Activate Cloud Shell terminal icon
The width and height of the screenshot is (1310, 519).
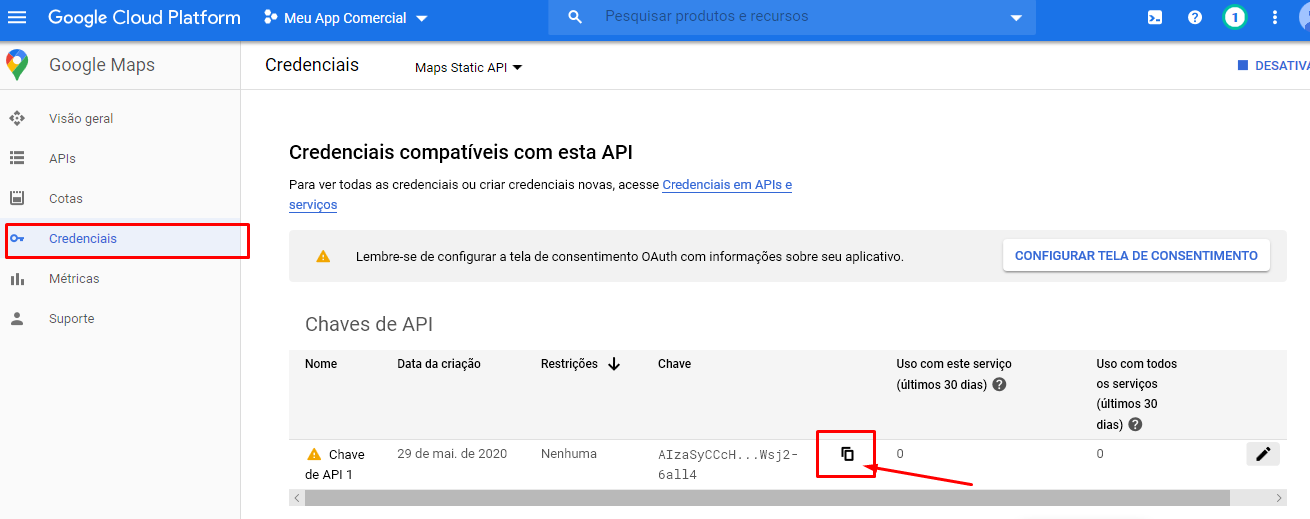click(x=1154, y=17)
